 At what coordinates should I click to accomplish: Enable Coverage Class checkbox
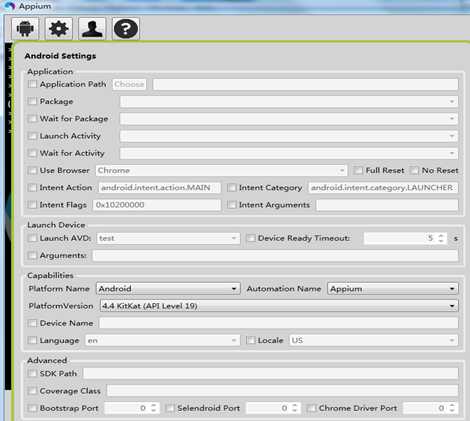[x=32, y=391]
